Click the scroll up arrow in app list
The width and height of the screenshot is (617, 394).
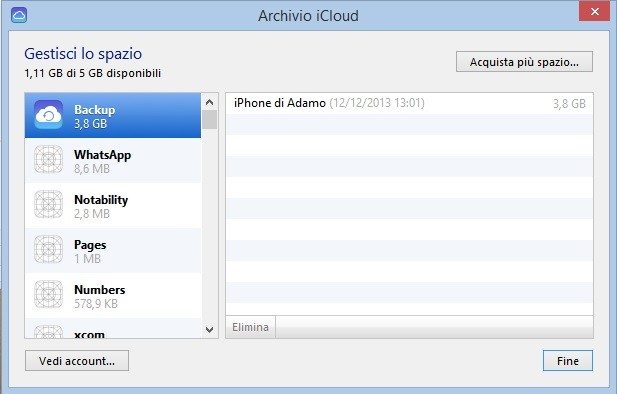click(209, 102)
